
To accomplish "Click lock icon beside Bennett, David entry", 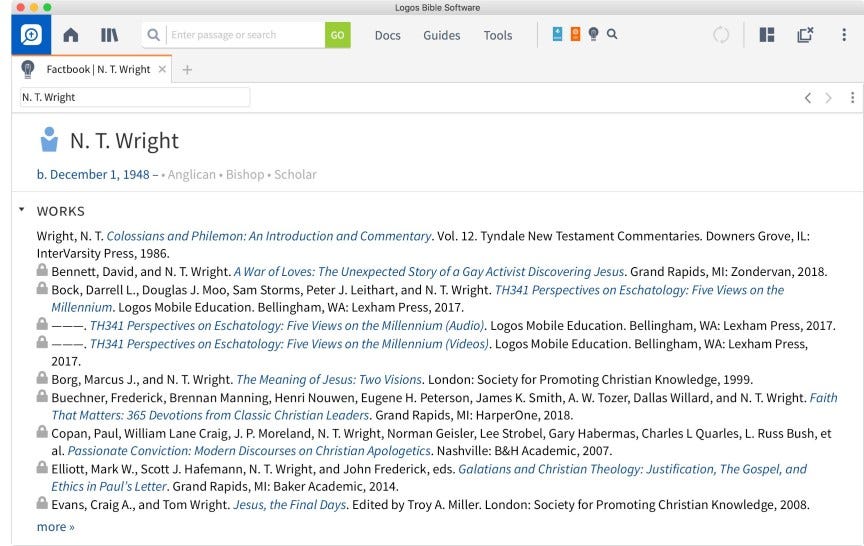I will click(42, 269).
